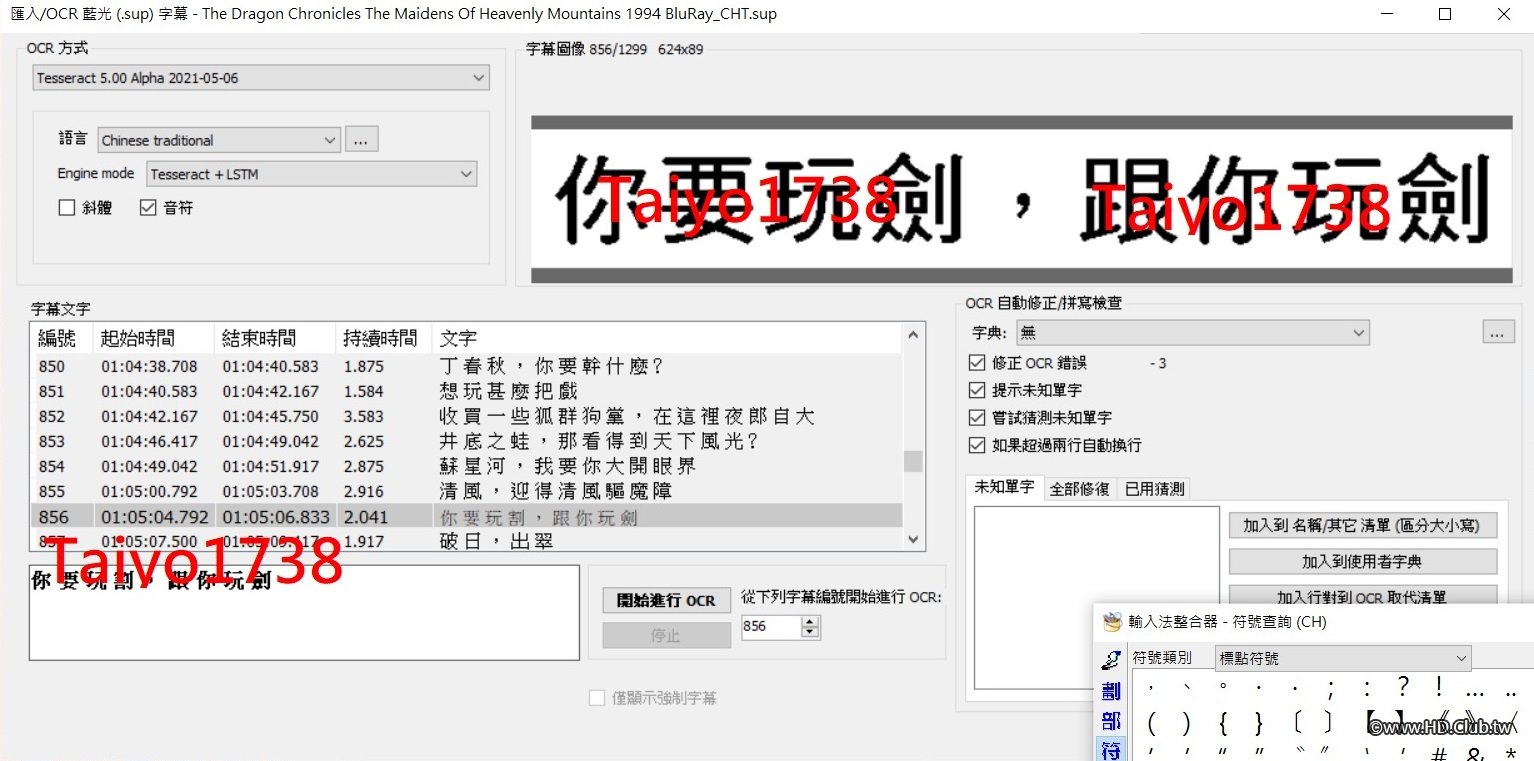Viewport: 1534px width, 761px height.
Task: Sort by the 結束時間 column header
Action: pyautogui.click(x=275, y=339)
